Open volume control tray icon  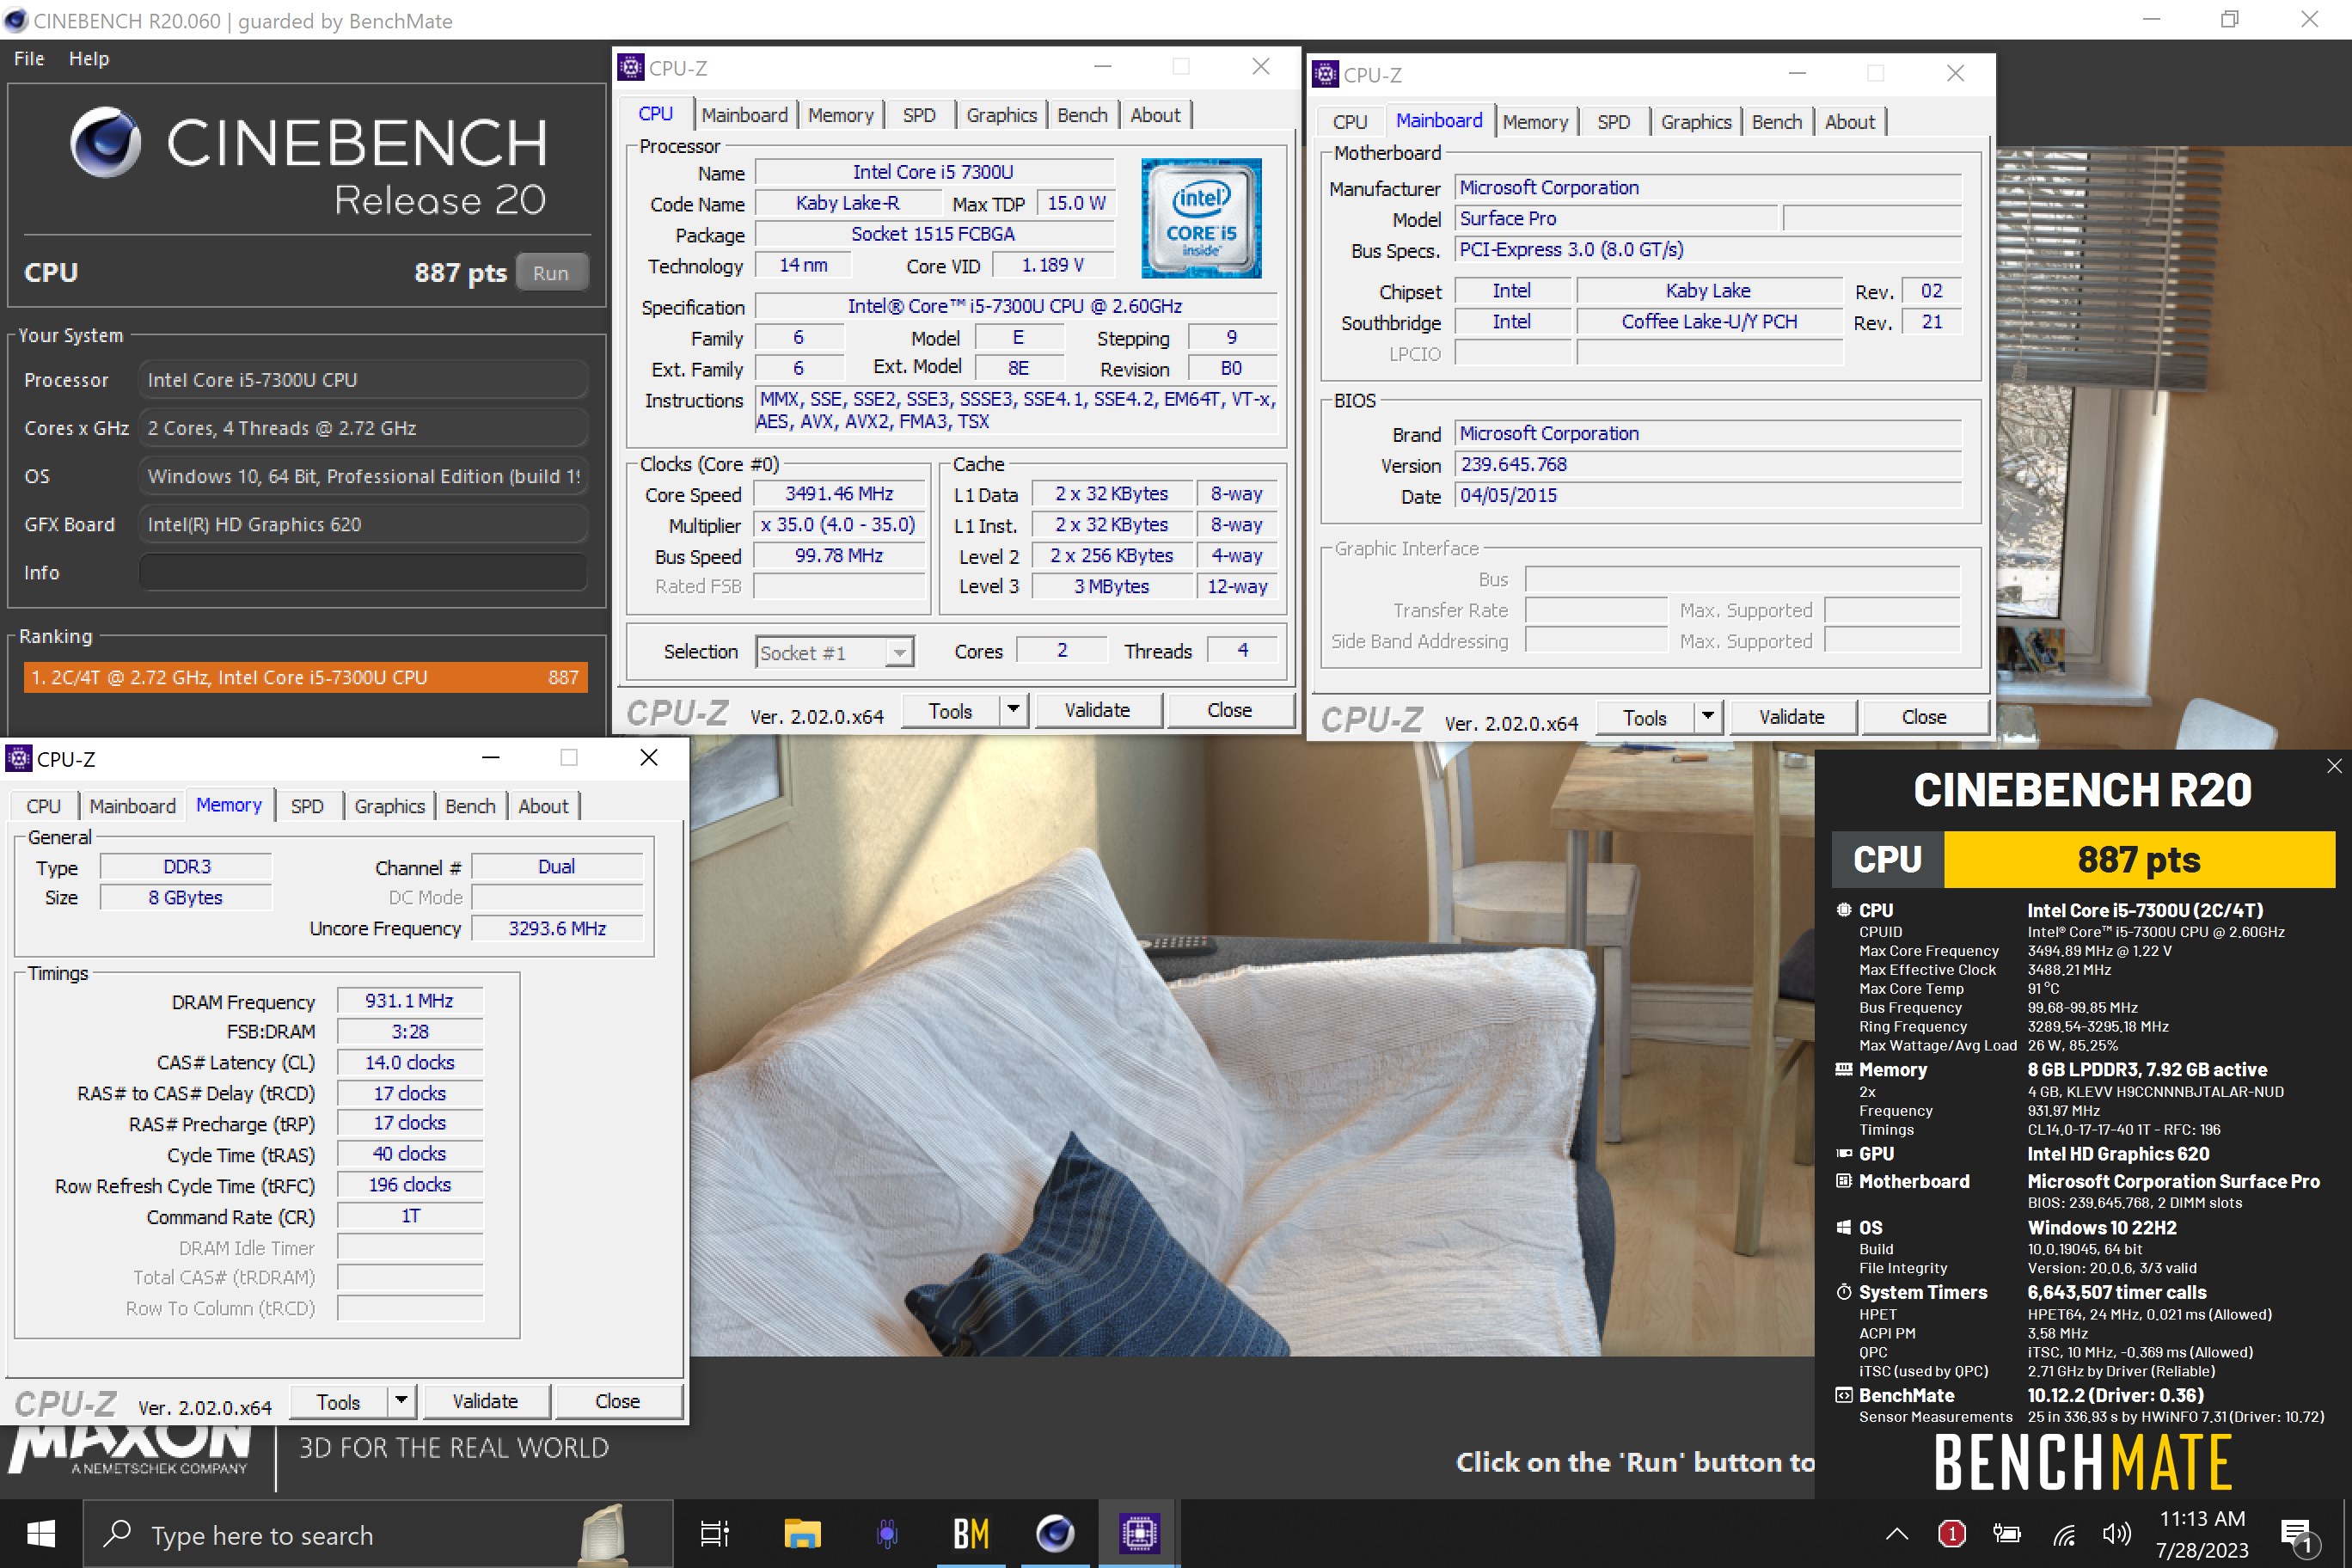(x=2116, y=1534)
